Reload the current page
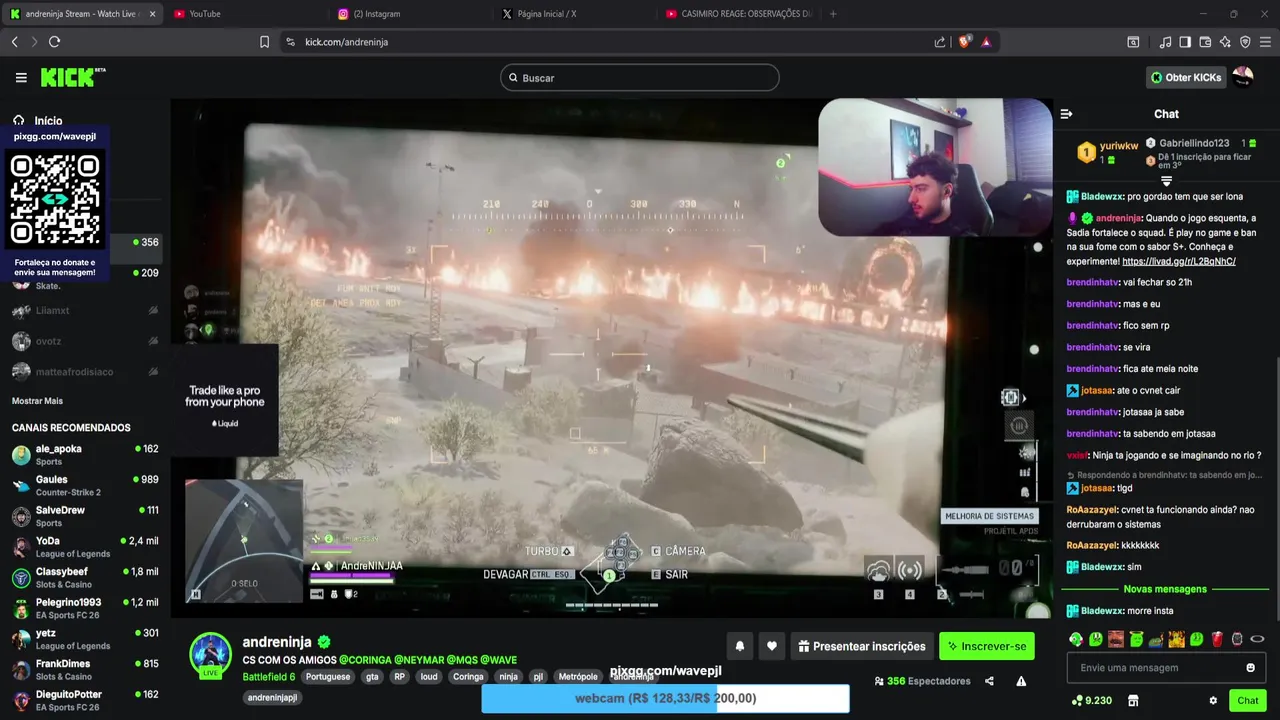 pos(54,42)
